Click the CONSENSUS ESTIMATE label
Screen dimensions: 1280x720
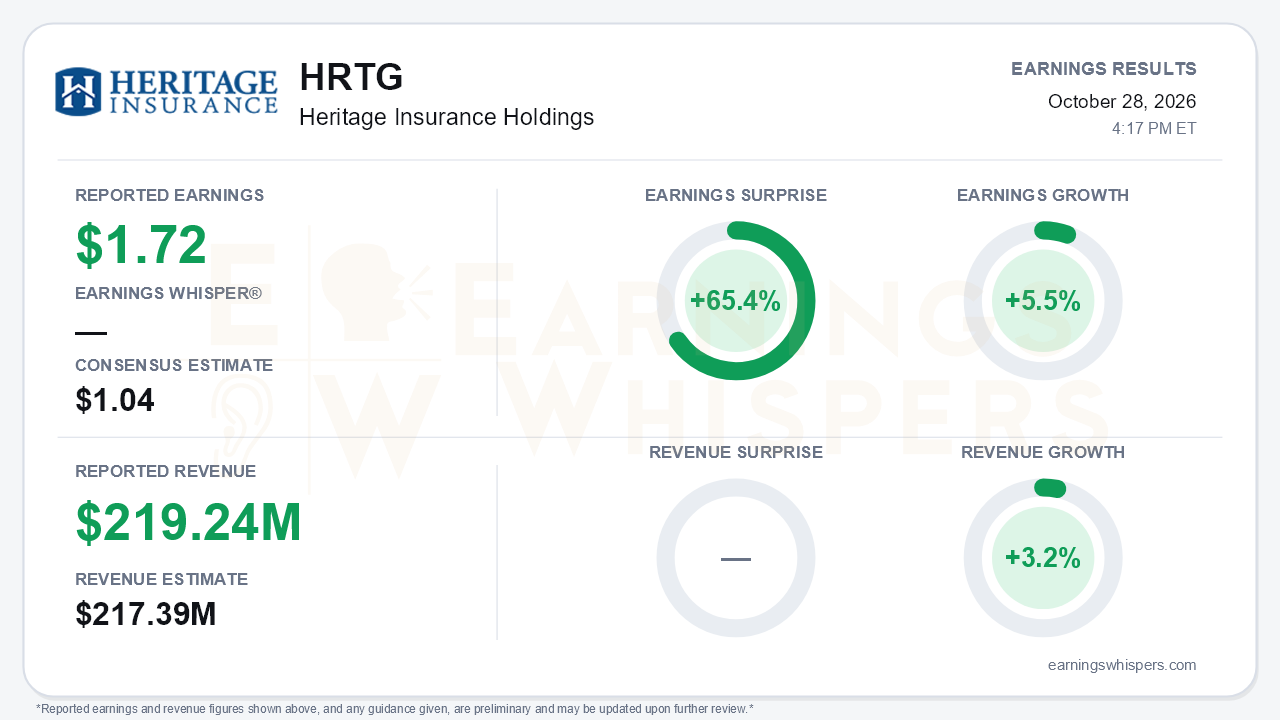[174, 365]
